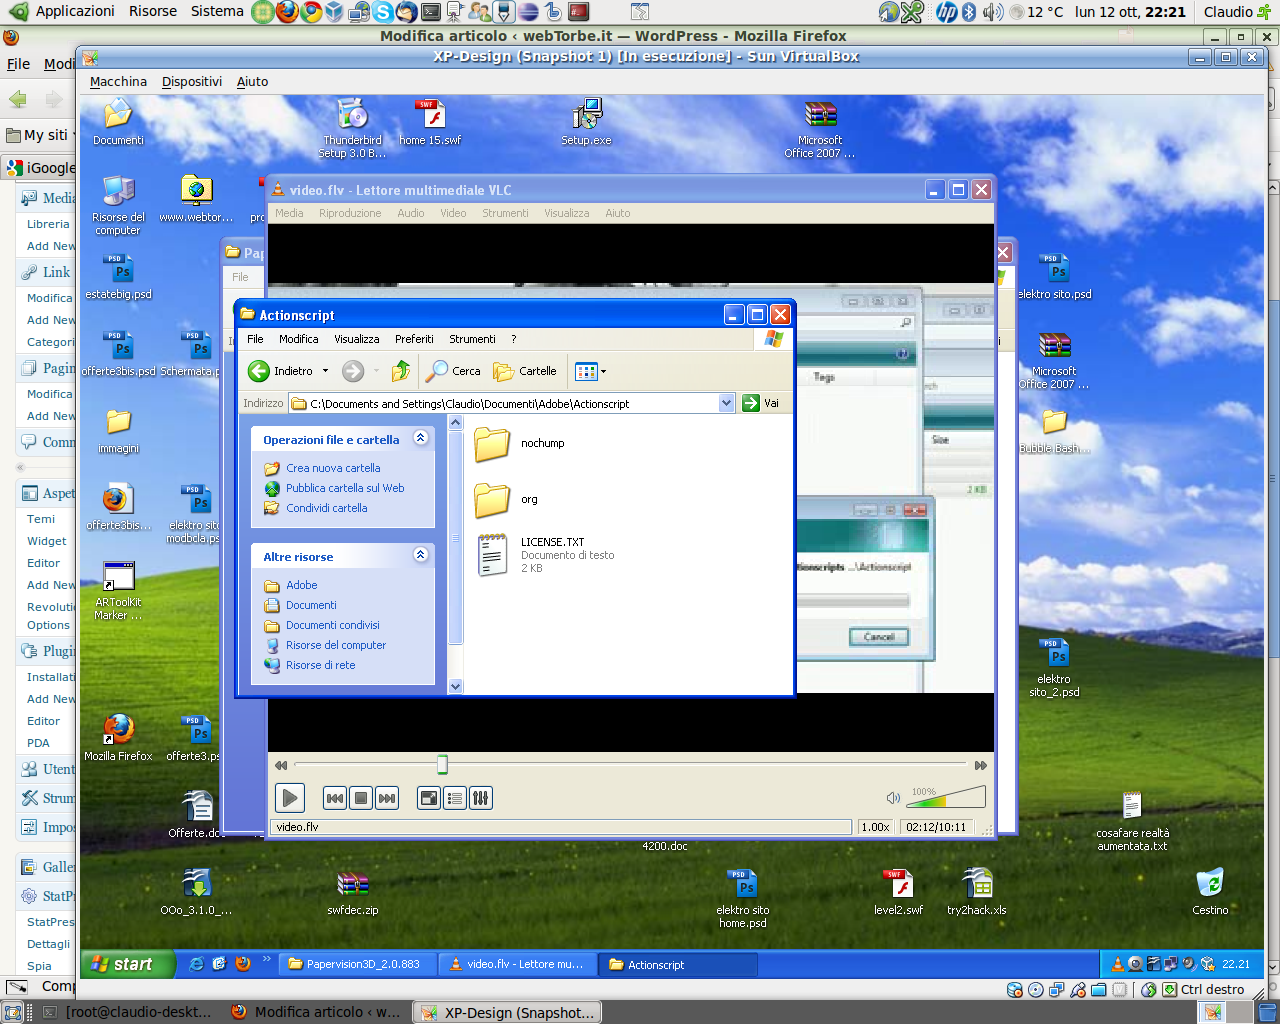Select the org folder

505,500
